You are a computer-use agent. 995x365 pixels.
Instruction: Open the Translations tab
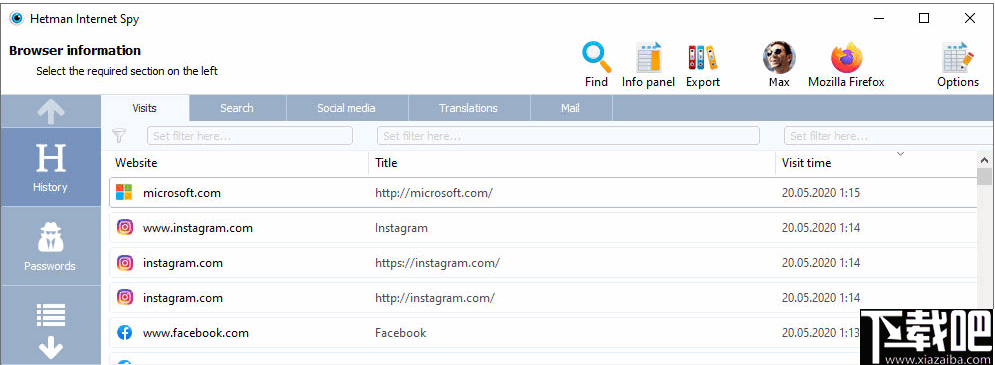468,108
